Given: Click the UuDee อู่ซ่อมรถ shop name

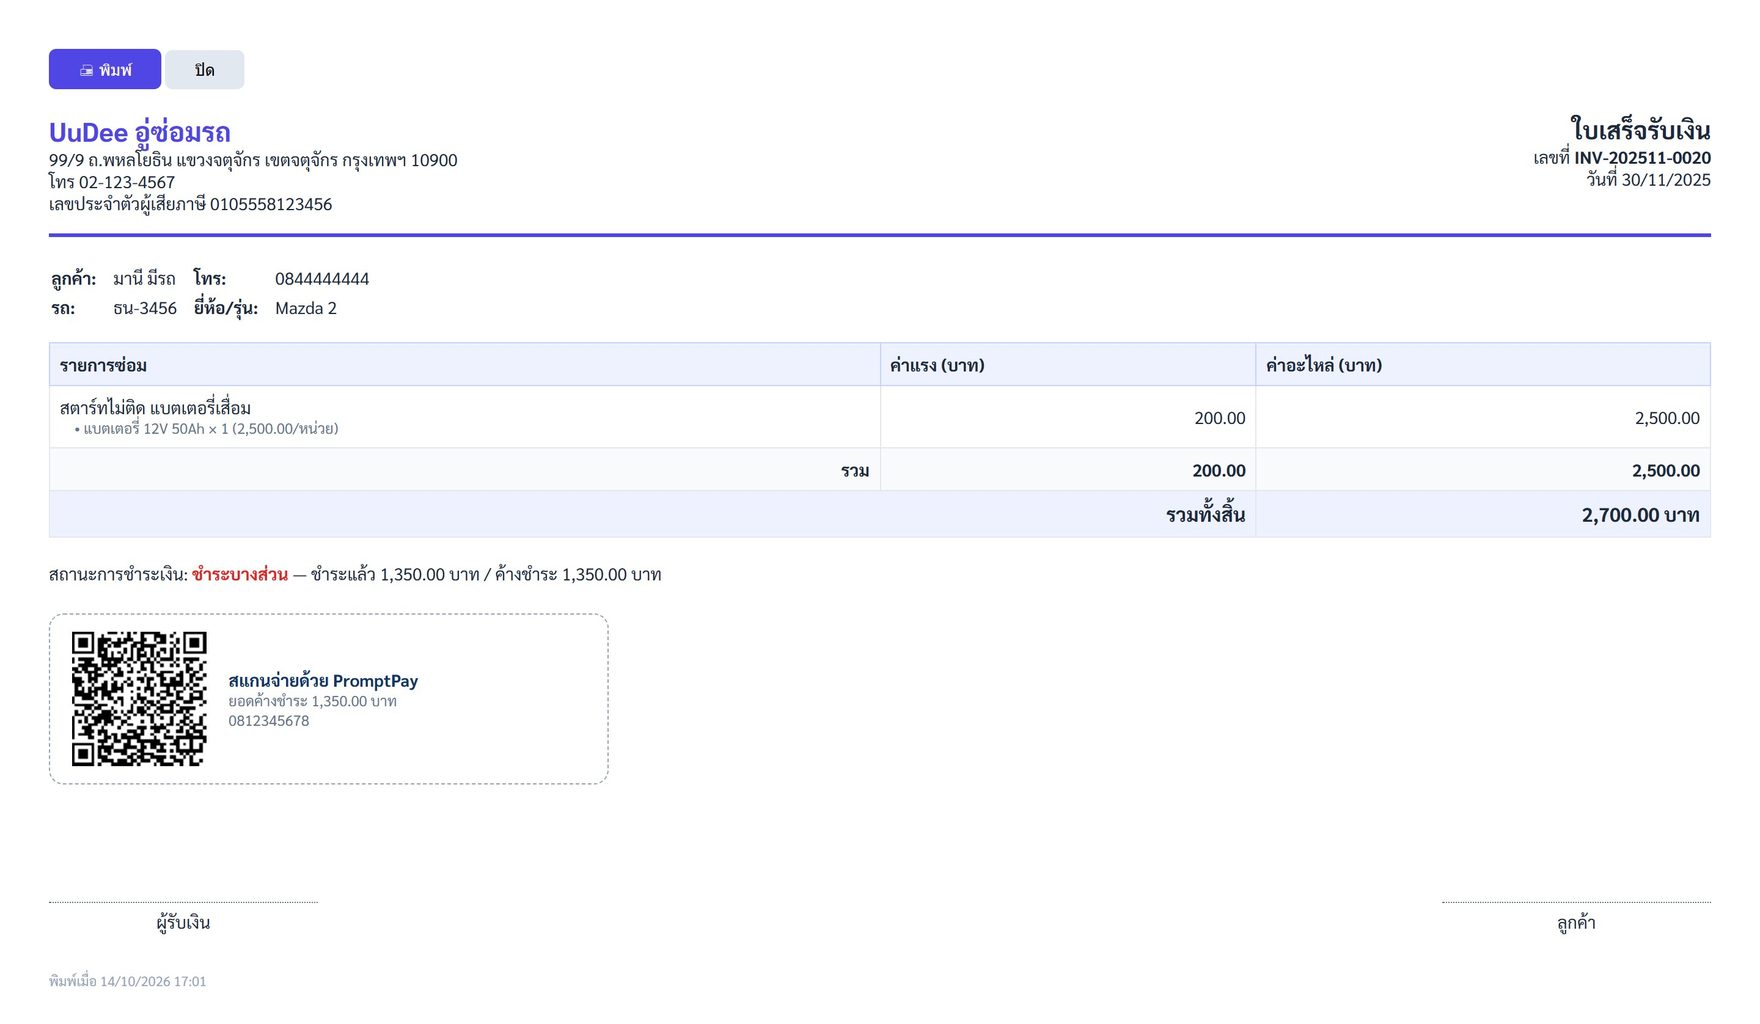Looking at the screenshot, I should pyautogui.click(x=140, y=132).
